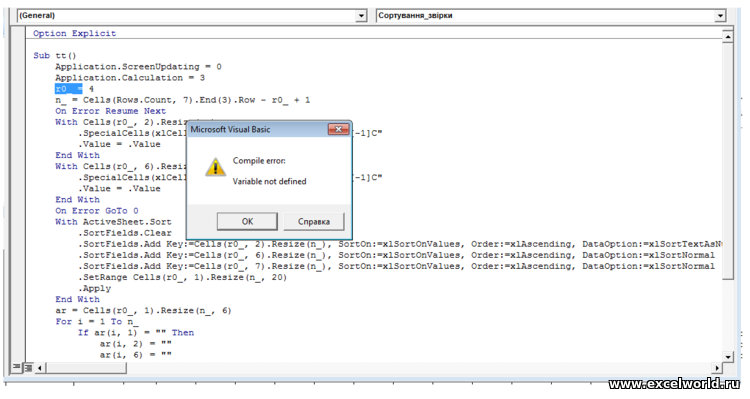
Task: Click the ar(i, 2) = "" line
Action: 135,344
